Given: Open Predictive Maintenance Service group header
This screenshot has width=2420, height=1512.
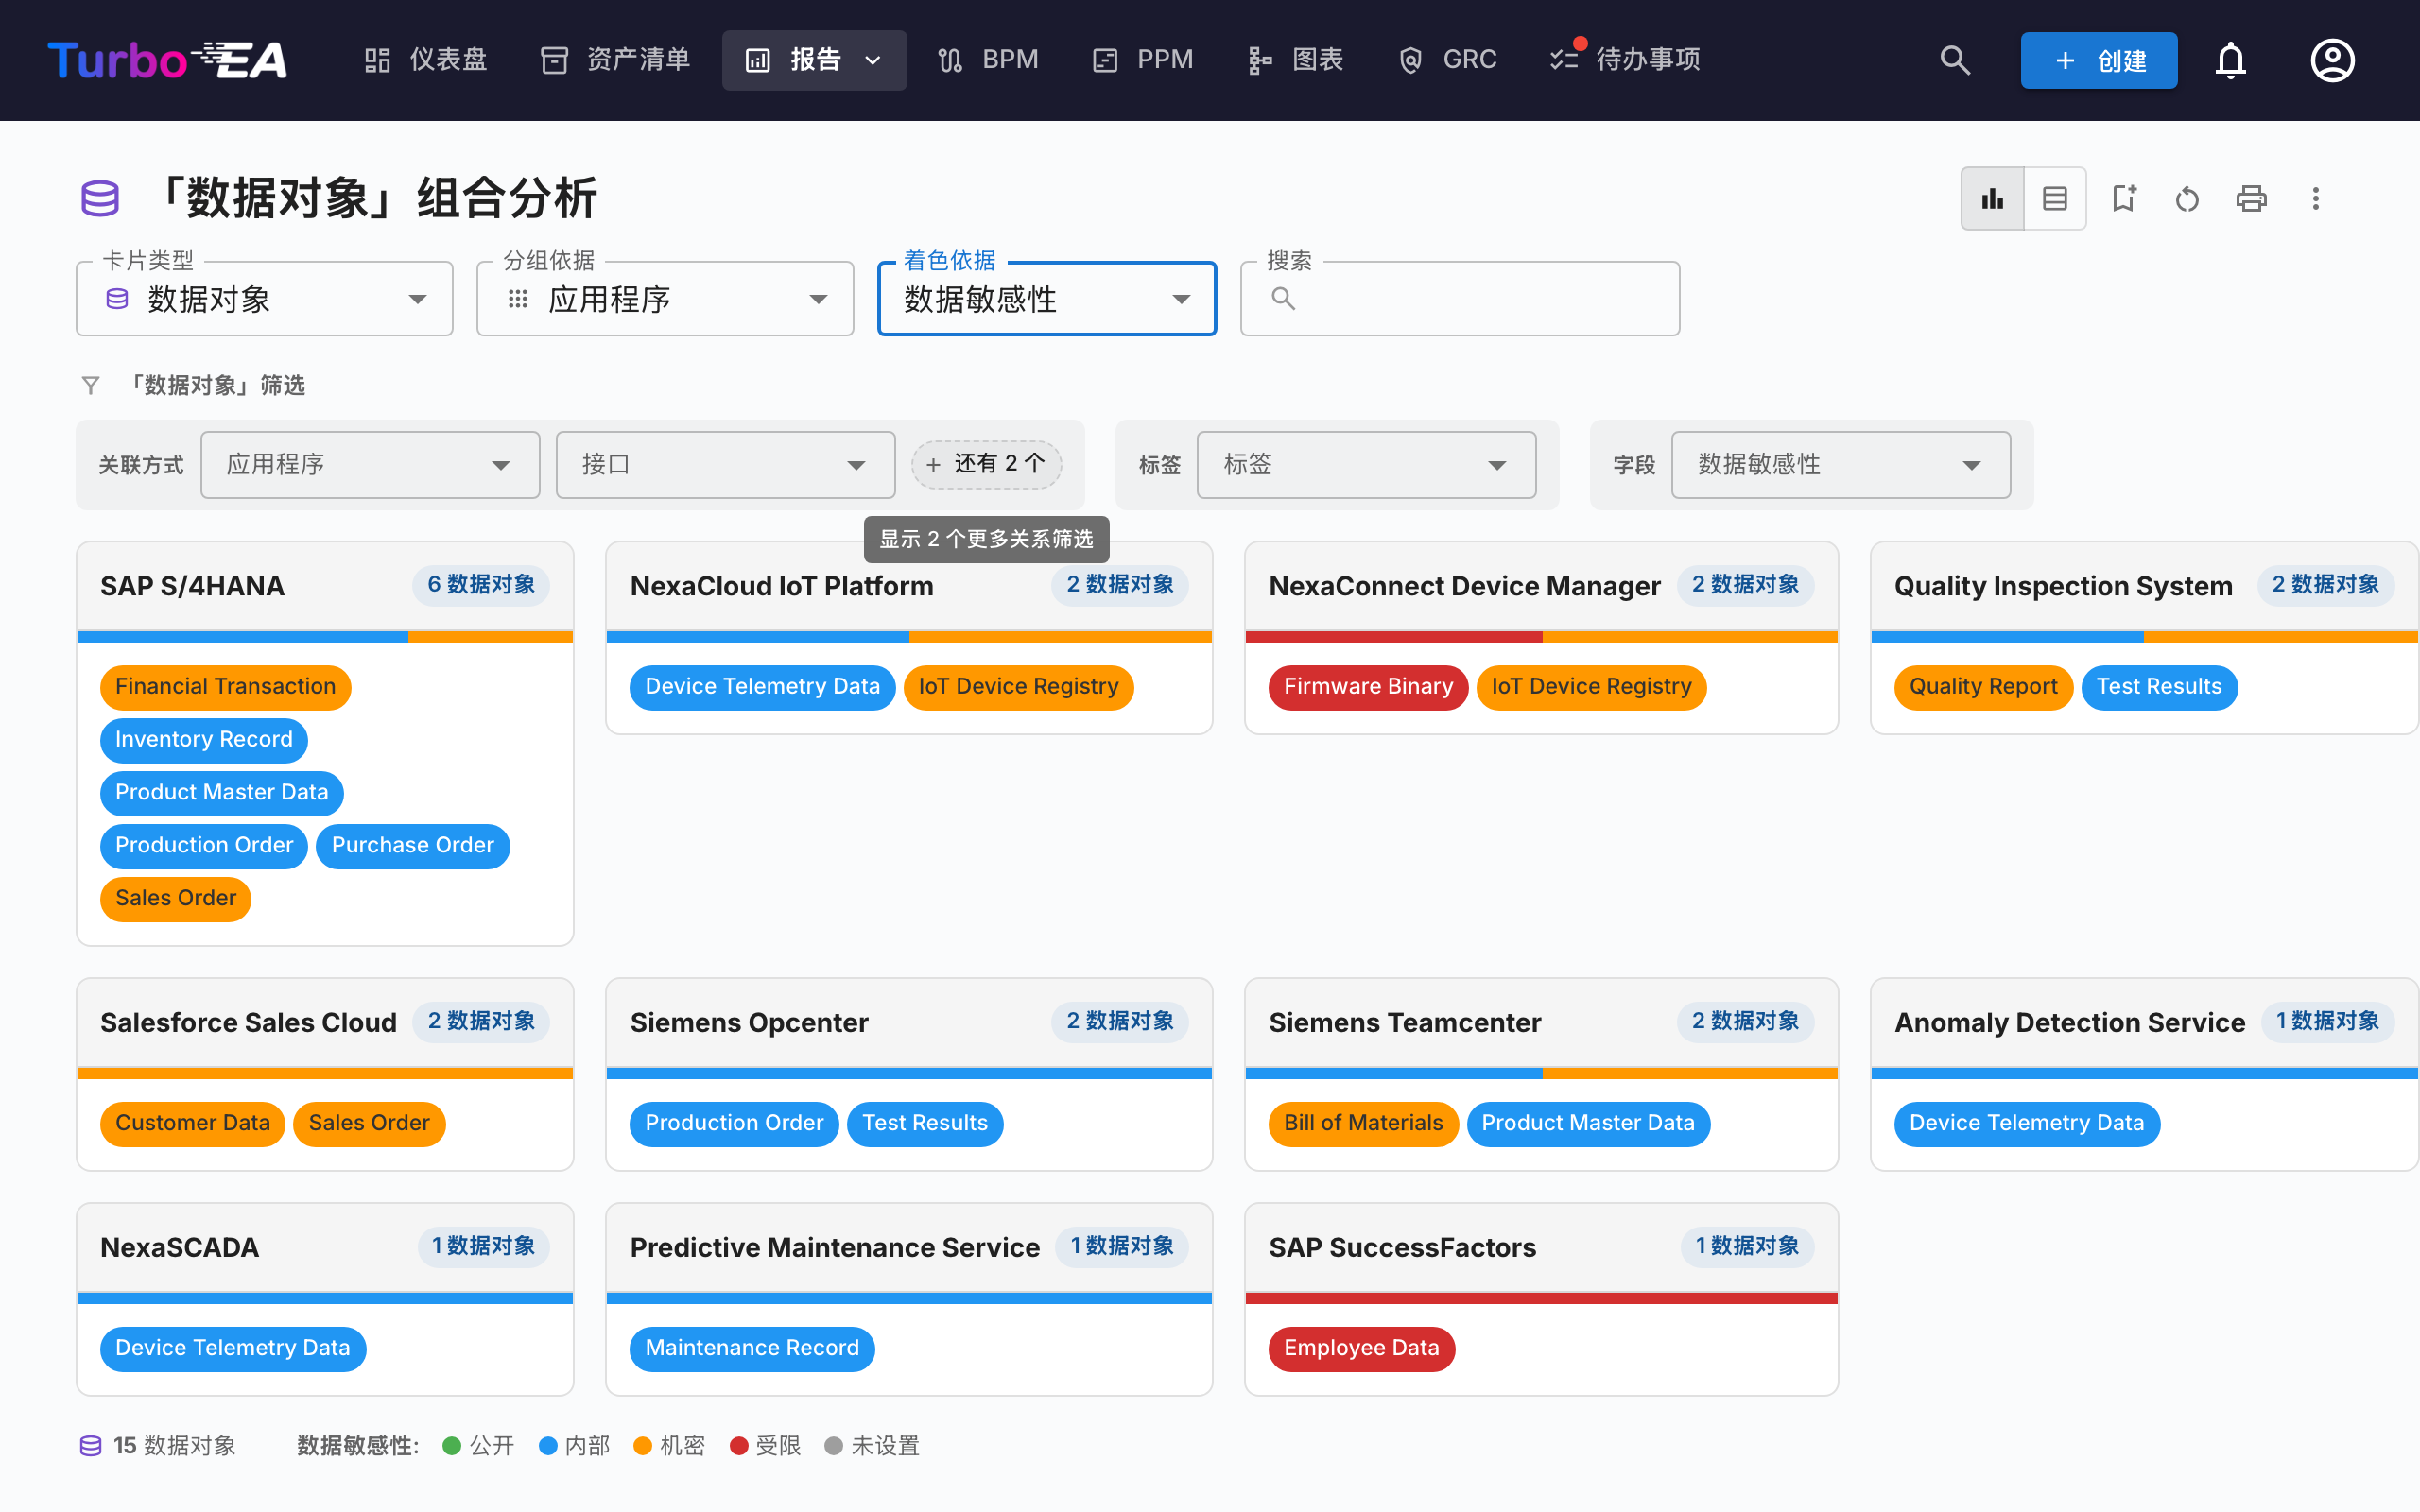Looking at the screenshot, I should 909,1248.
